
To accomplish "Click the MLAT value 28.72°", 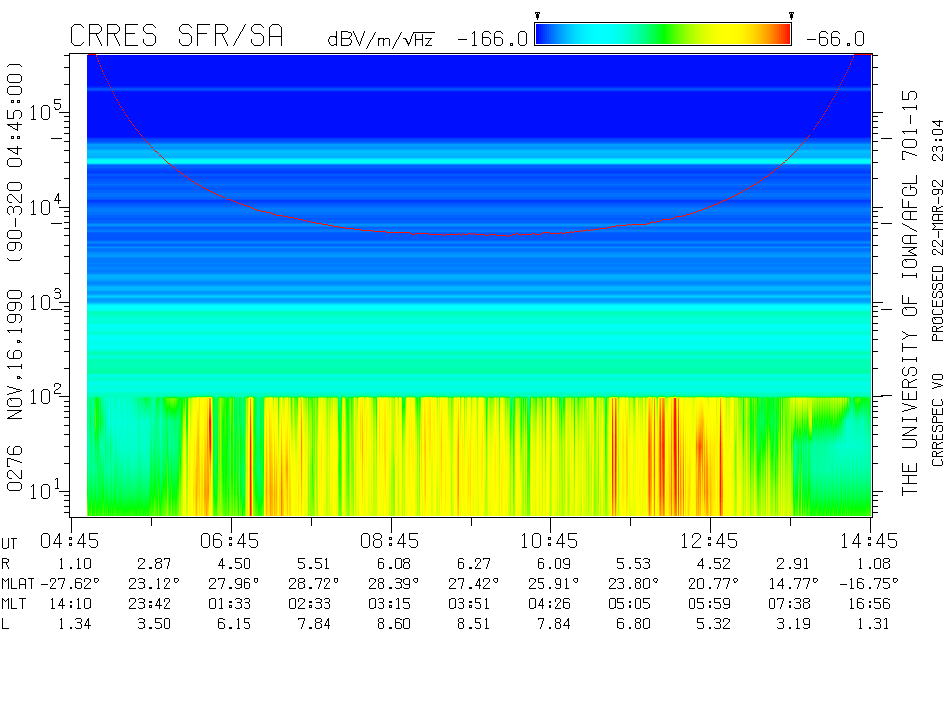I will [x=311, y=583].
